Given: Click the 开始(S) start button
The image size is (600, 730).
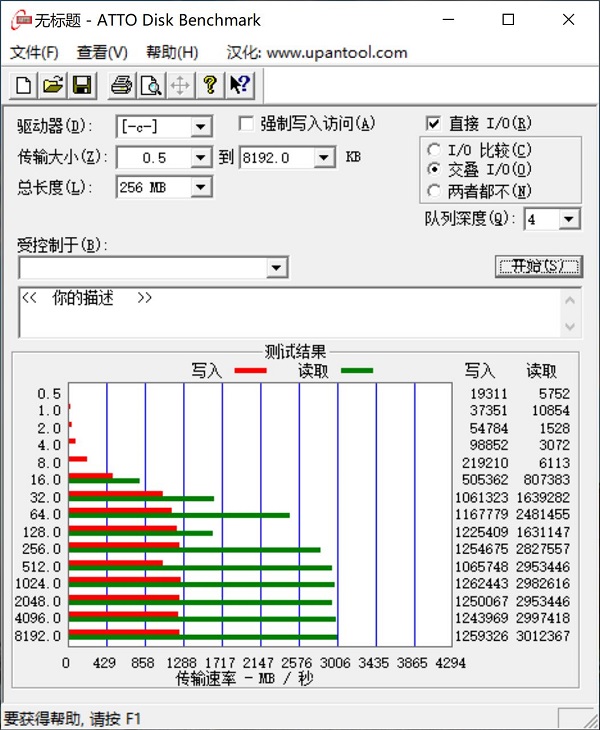Looking at the screenshot, I should tap(538, 266).
